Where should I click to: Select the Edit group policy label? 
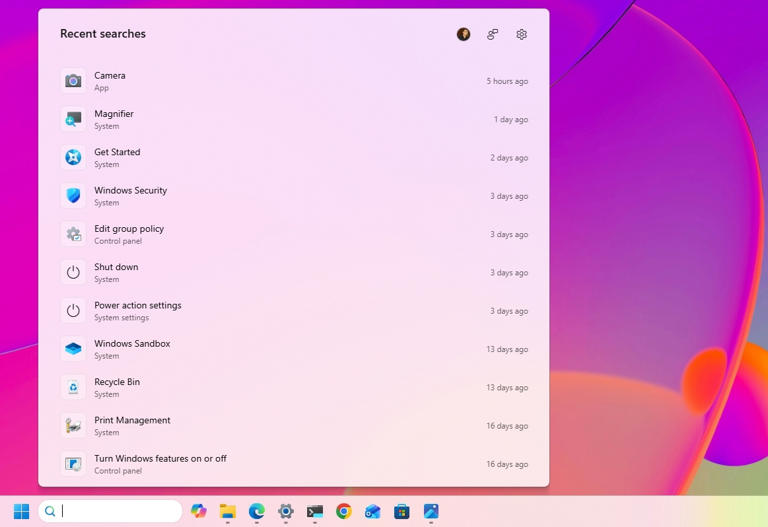(129, 229)
